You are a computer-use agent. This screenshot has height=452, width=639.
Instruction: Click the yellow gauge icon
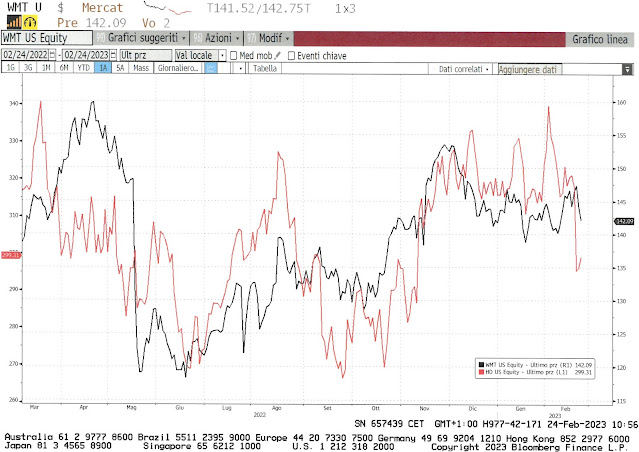click(x=30, y=22)
